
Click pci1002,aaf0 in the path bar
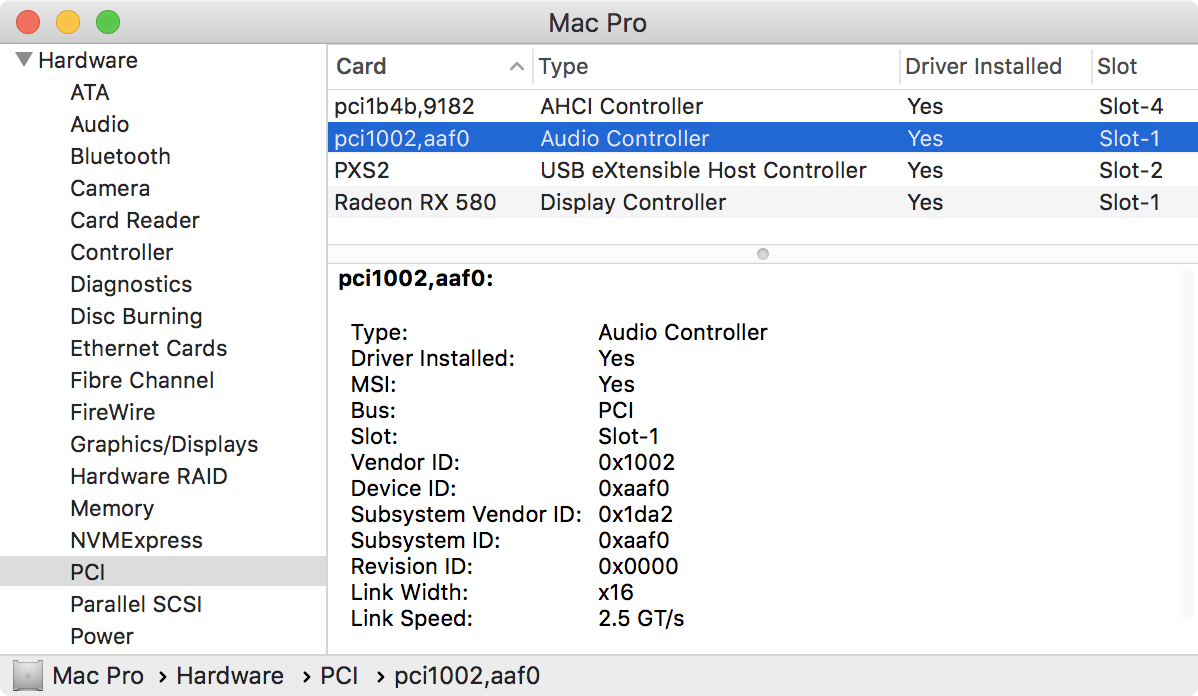467,676
